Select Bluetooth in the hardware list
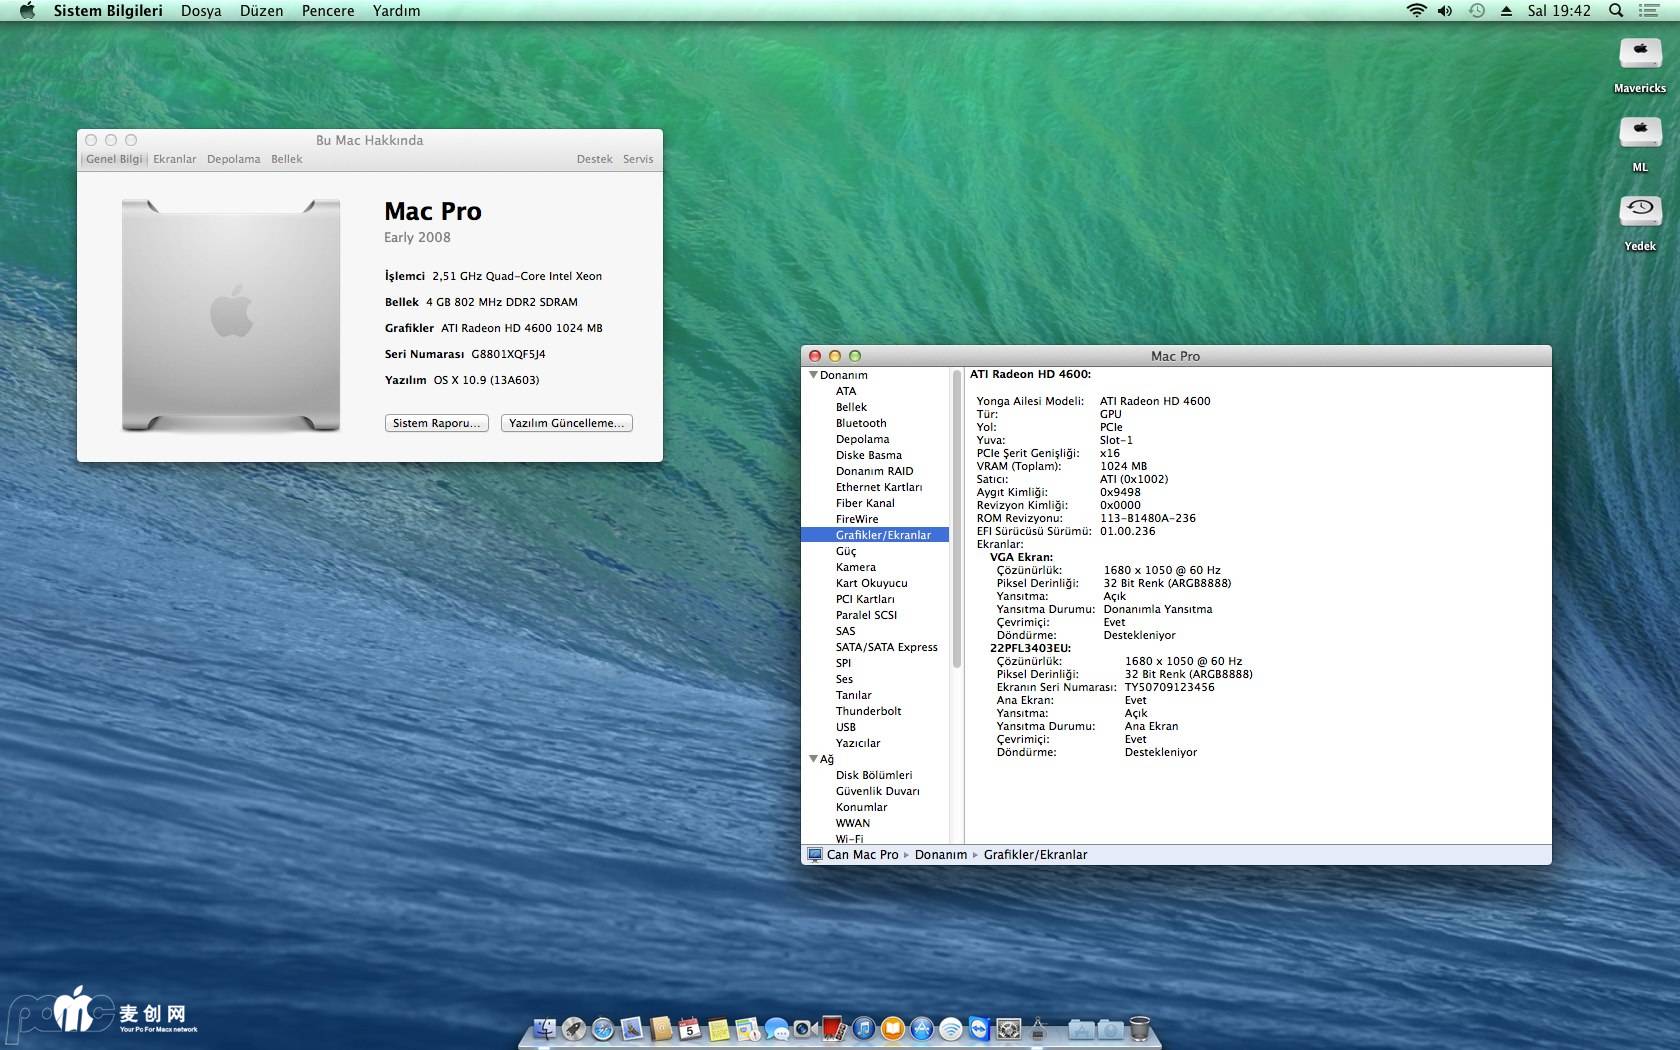The image size is (1680, 1050). click(x=861, y=423)
